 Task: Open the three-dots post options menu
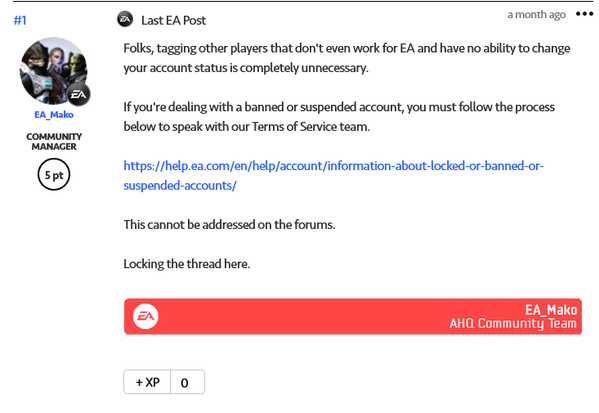coord(584,14)
